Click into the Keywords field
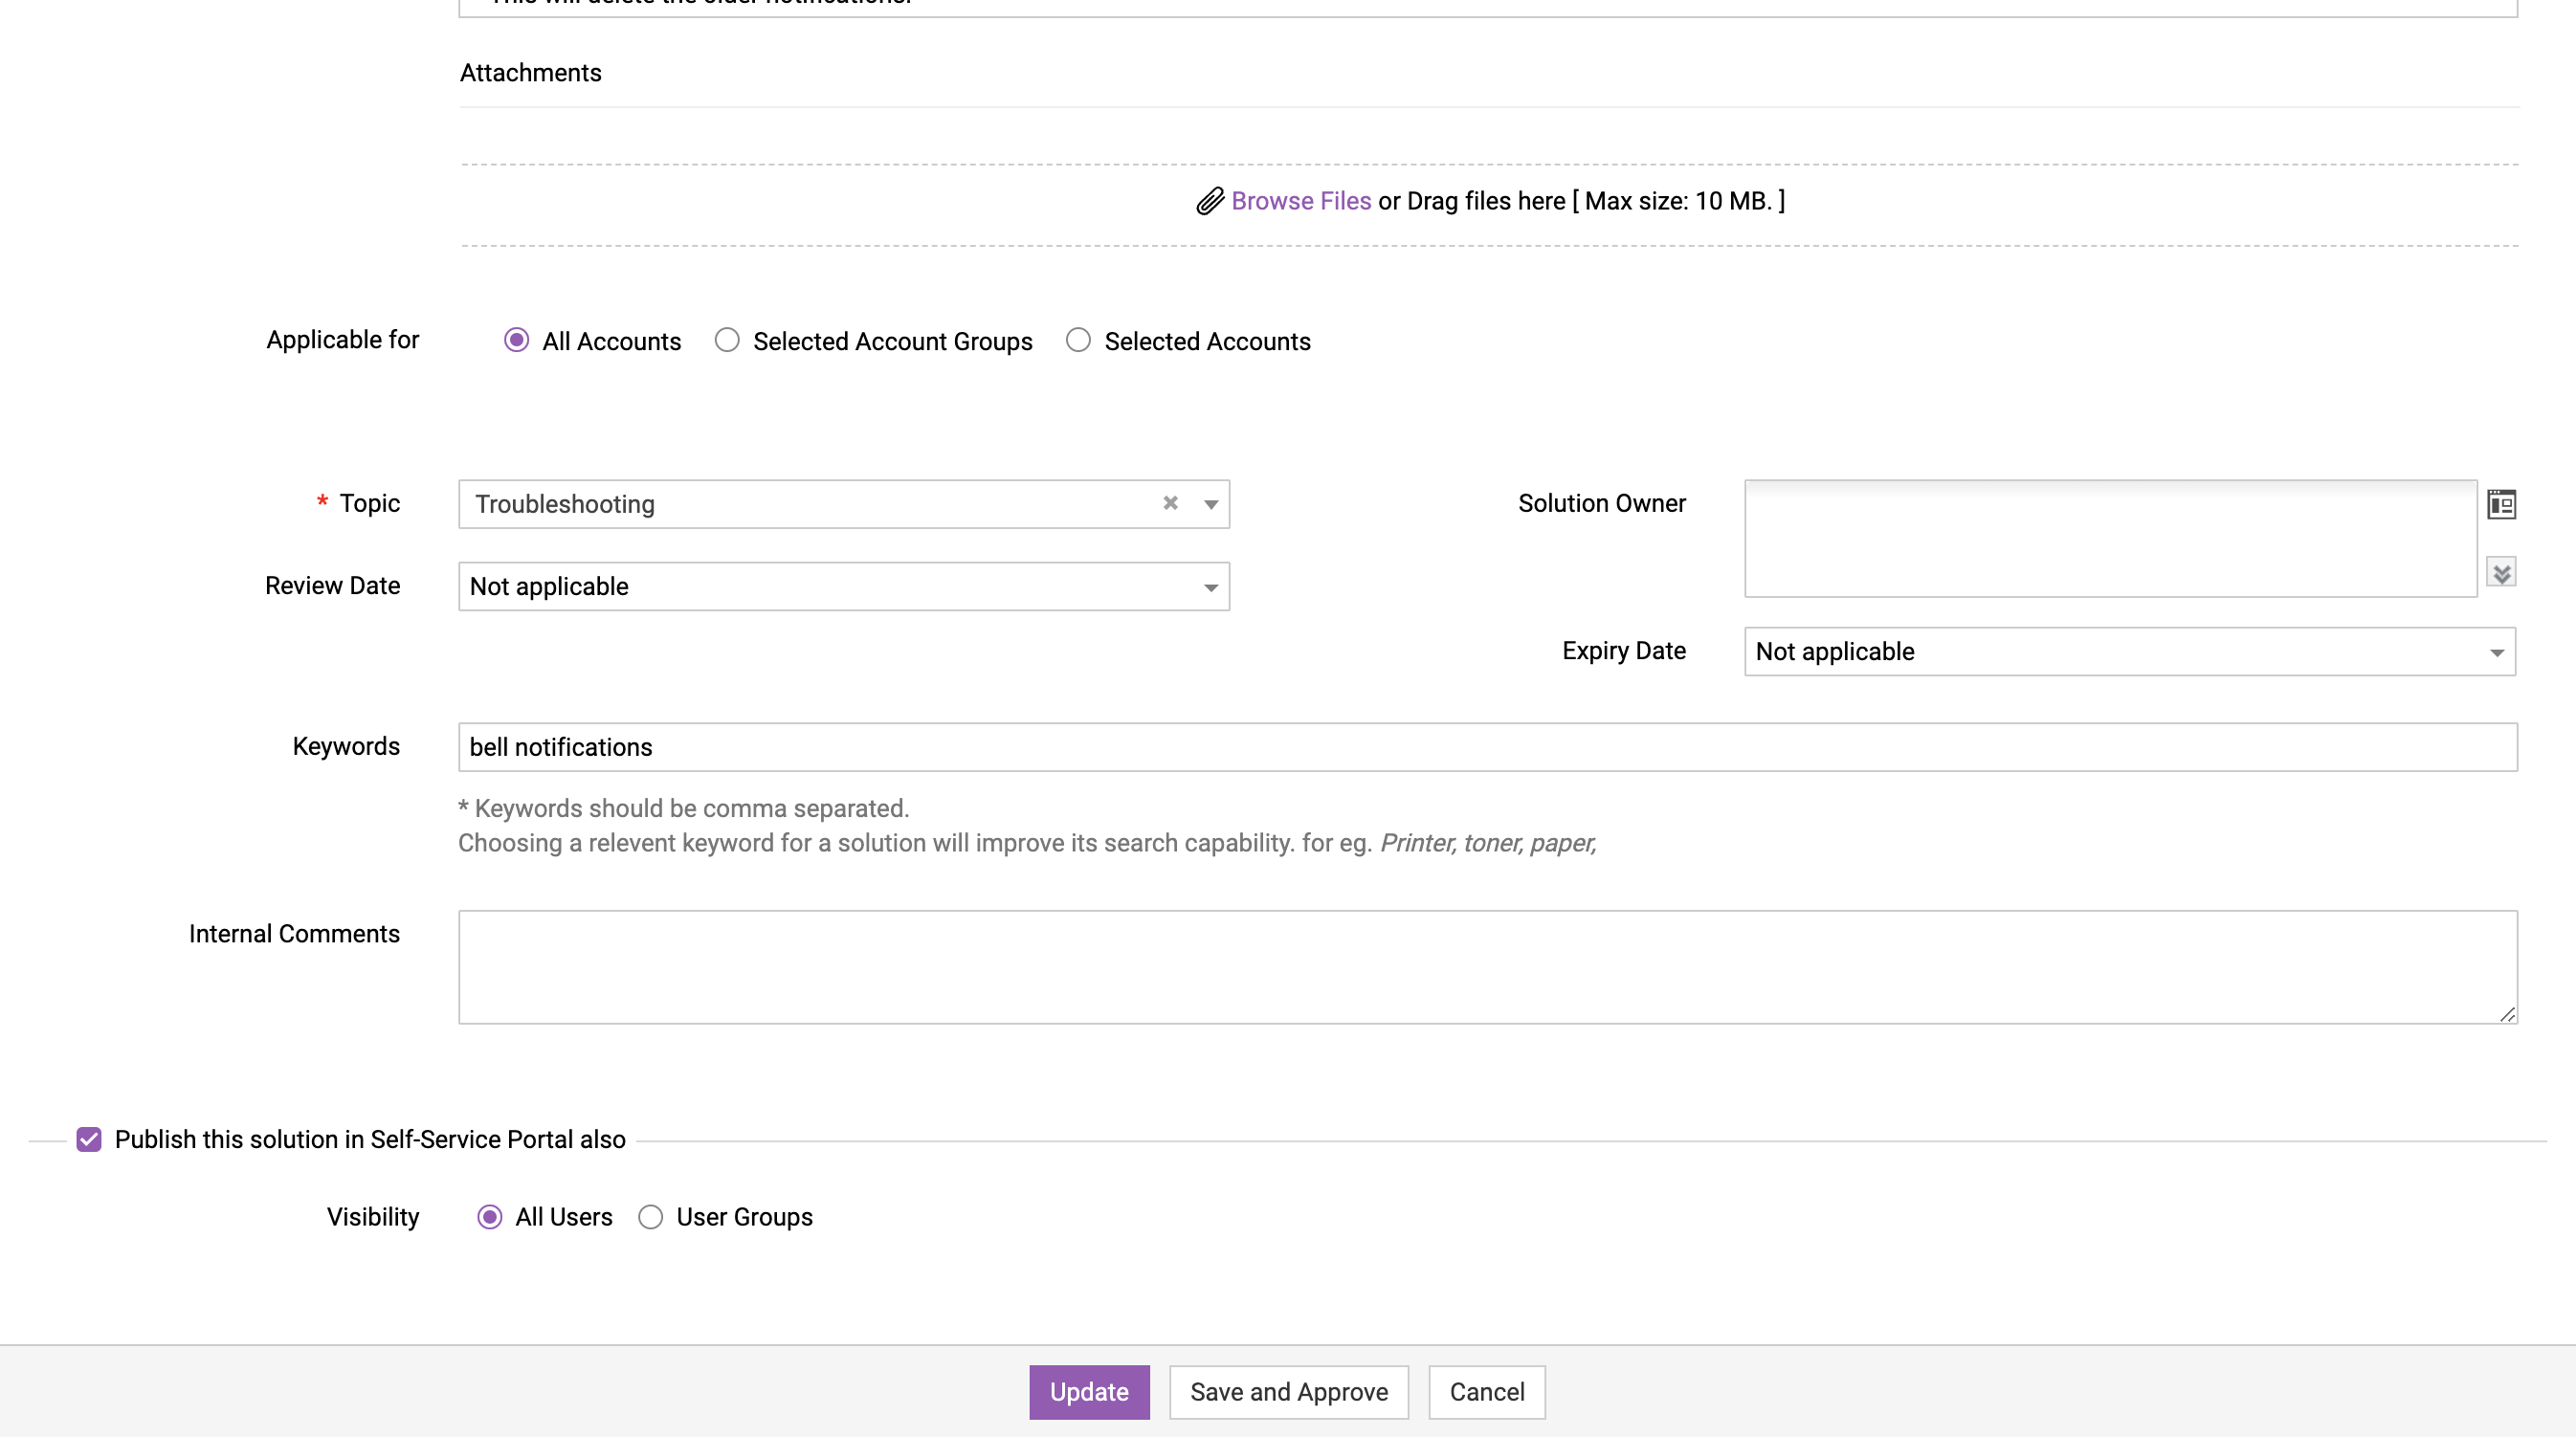2576x1437 pixels. click(1487, 747)
